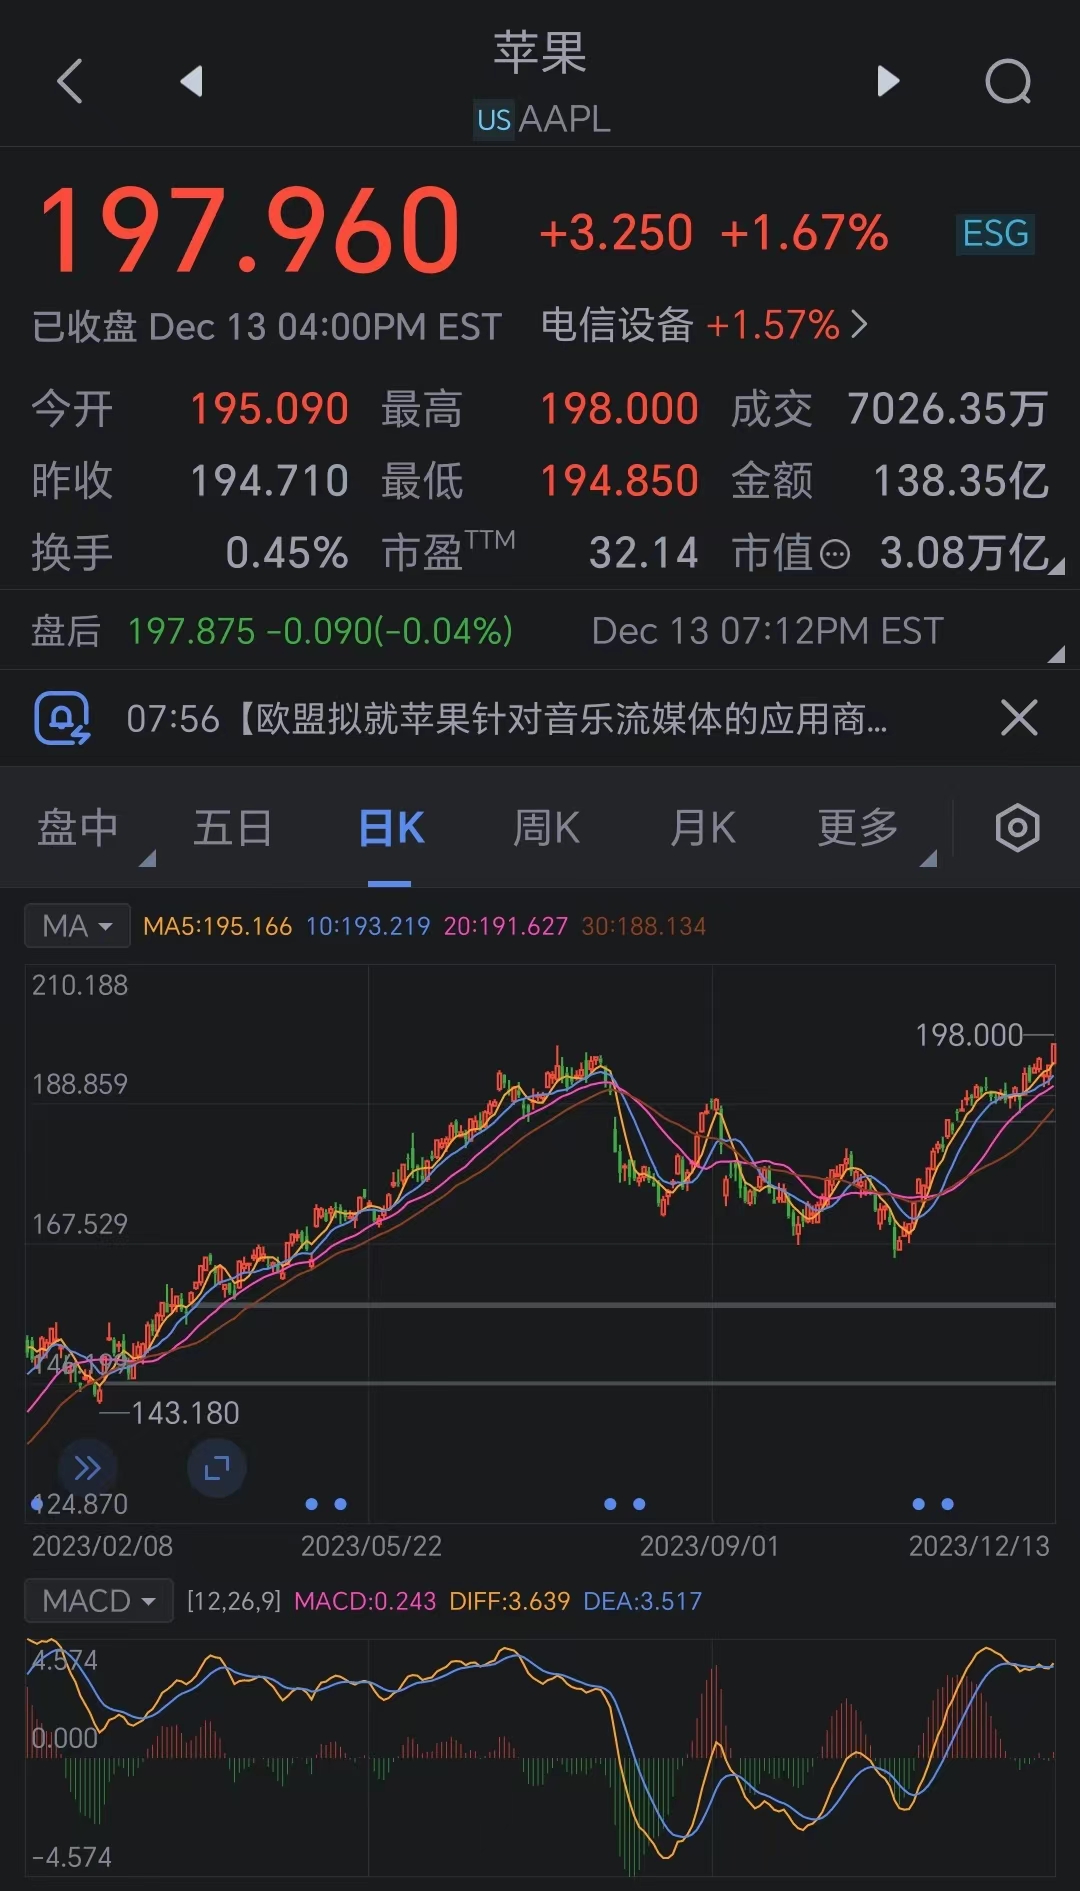Image resolution: width=1080 pixels, height=1891 pixels.
Task: Expand the quote details corner triangle
Action: pos(1057,566)
